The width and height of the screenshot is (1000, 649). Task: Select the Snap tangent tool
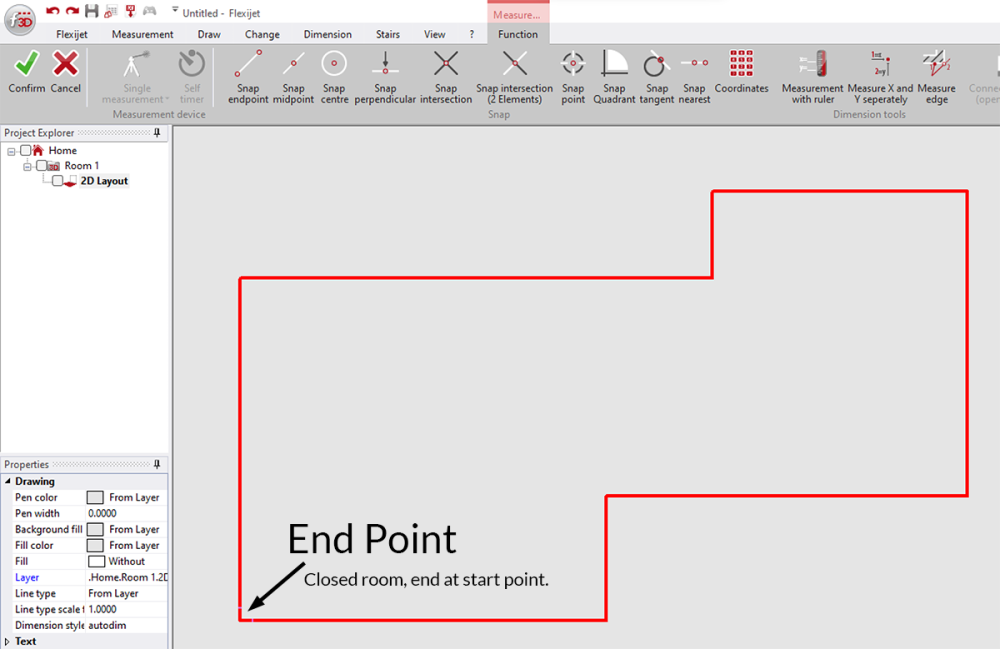coord(656,75)
